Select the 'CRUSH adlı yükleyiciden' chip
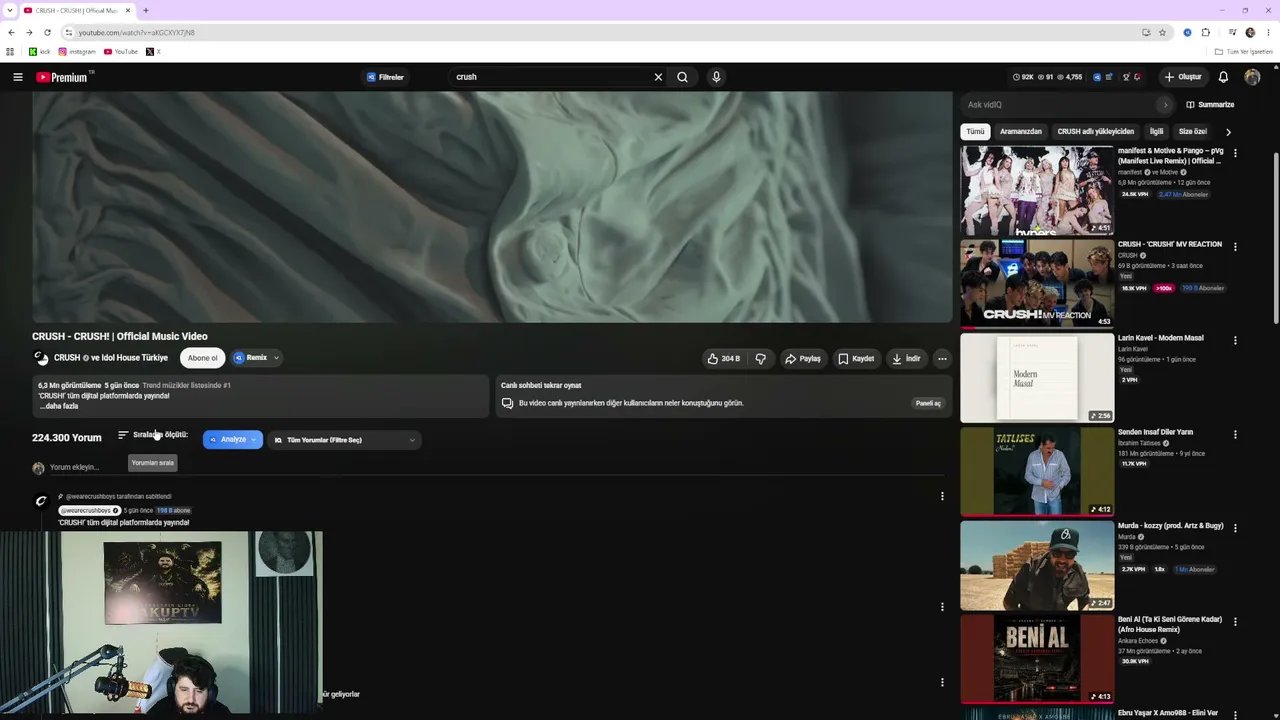1280x720 pixels. coord(1096,131)
